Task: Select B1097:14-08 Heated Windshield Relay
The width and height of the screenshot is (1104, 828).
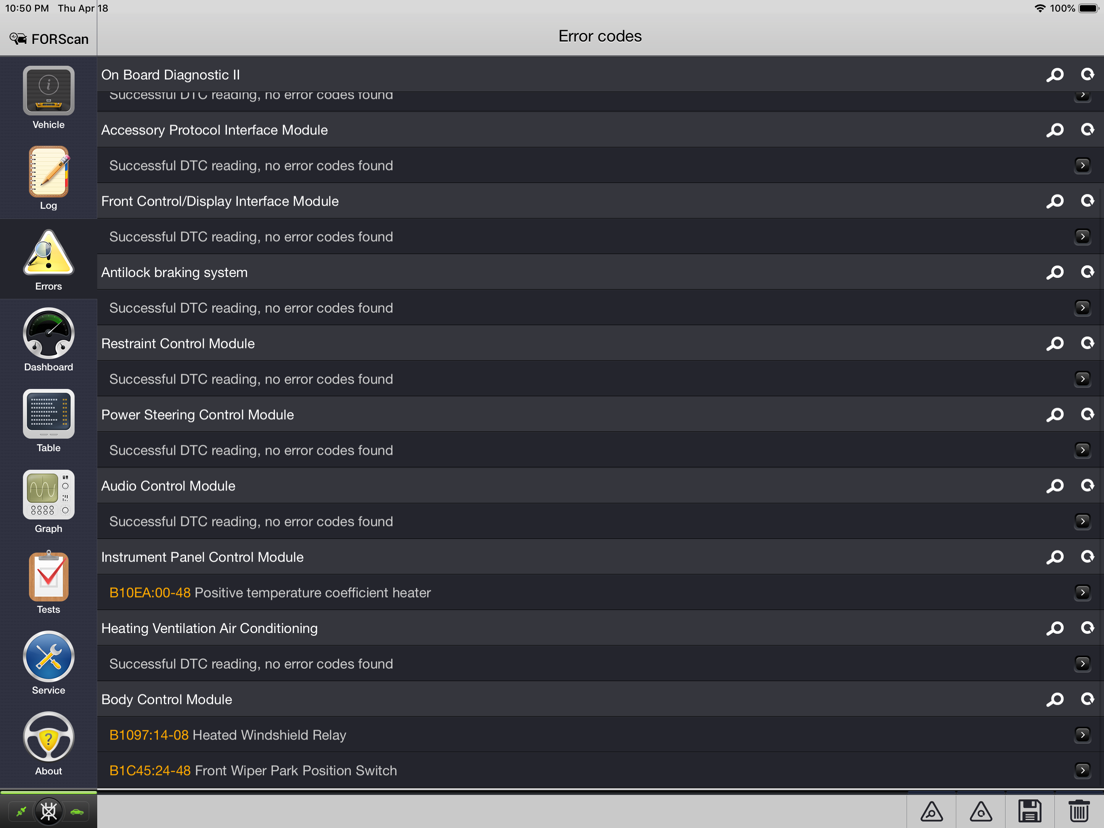Action: pos(601,735)
